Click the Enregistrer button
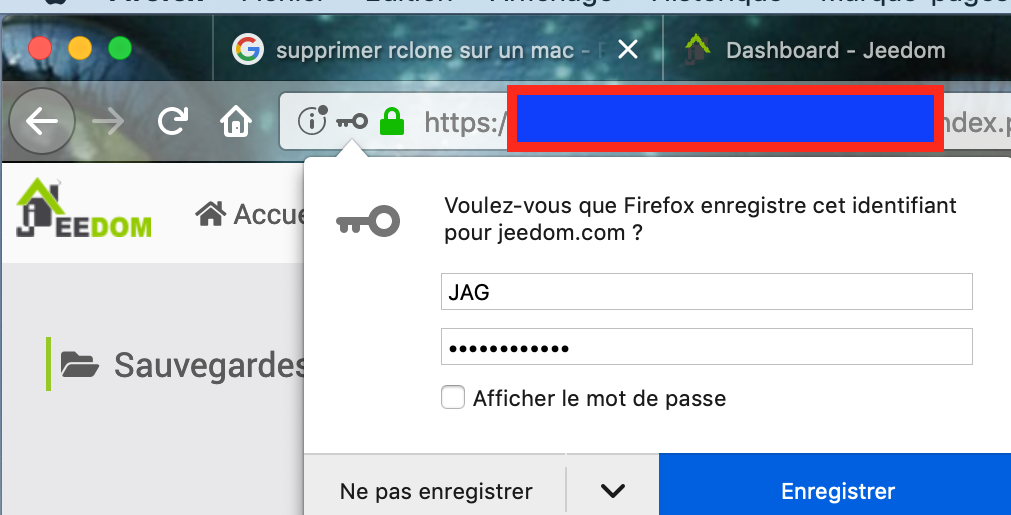The image size is (1011, 515). pos(837,491)
